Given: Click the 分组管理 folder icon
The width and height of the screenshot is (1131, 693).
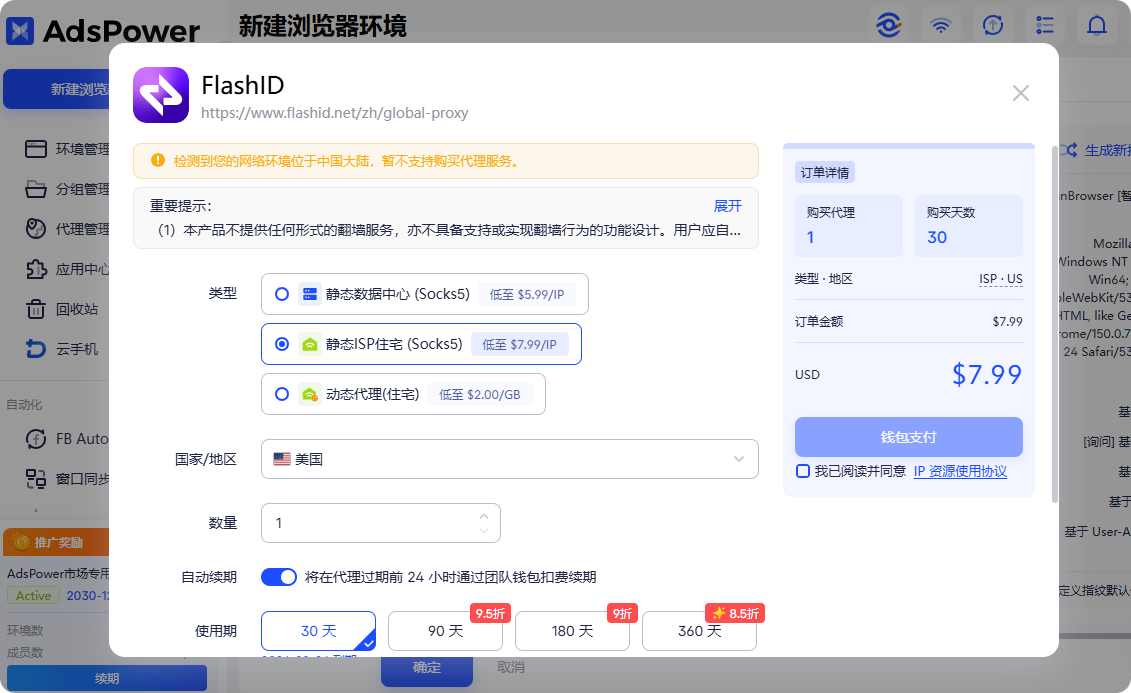Looking at the screenshot, I should [x=35, y=189].
